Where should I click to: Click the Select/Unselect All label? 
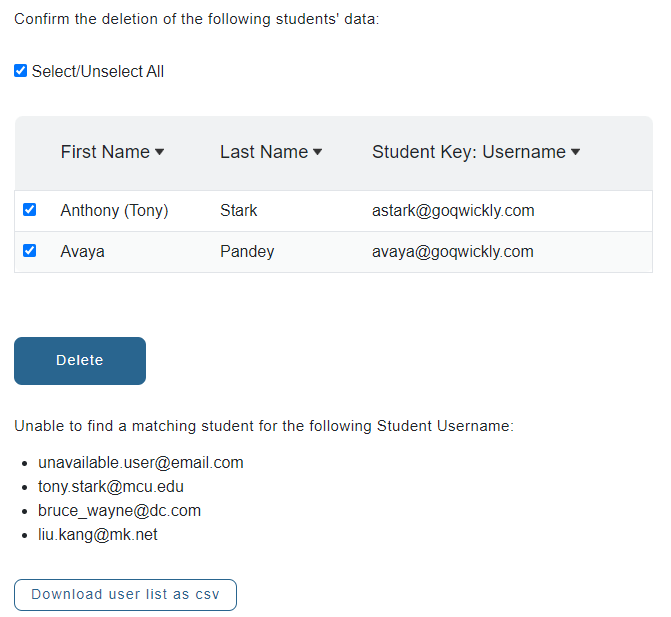(x=98, y=71)
